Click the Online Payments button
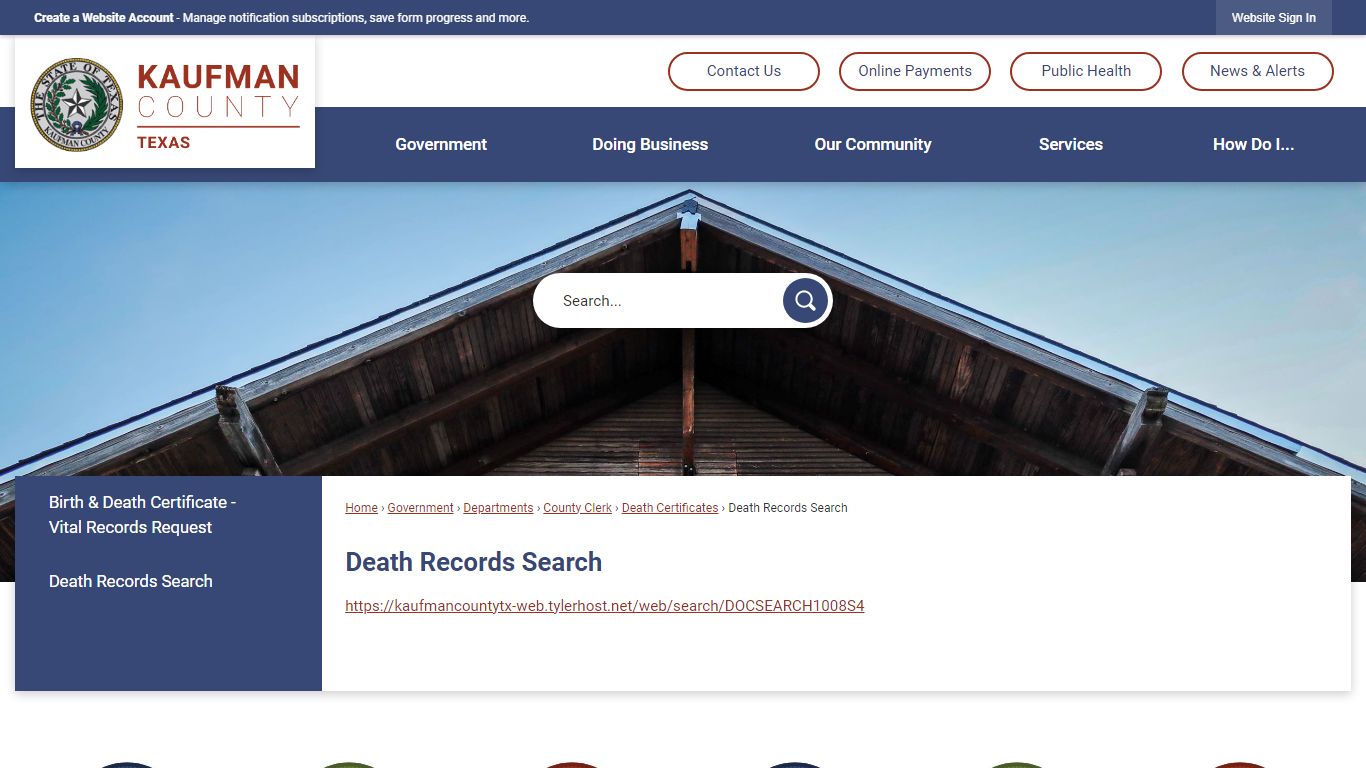 (x=915, y=71)
